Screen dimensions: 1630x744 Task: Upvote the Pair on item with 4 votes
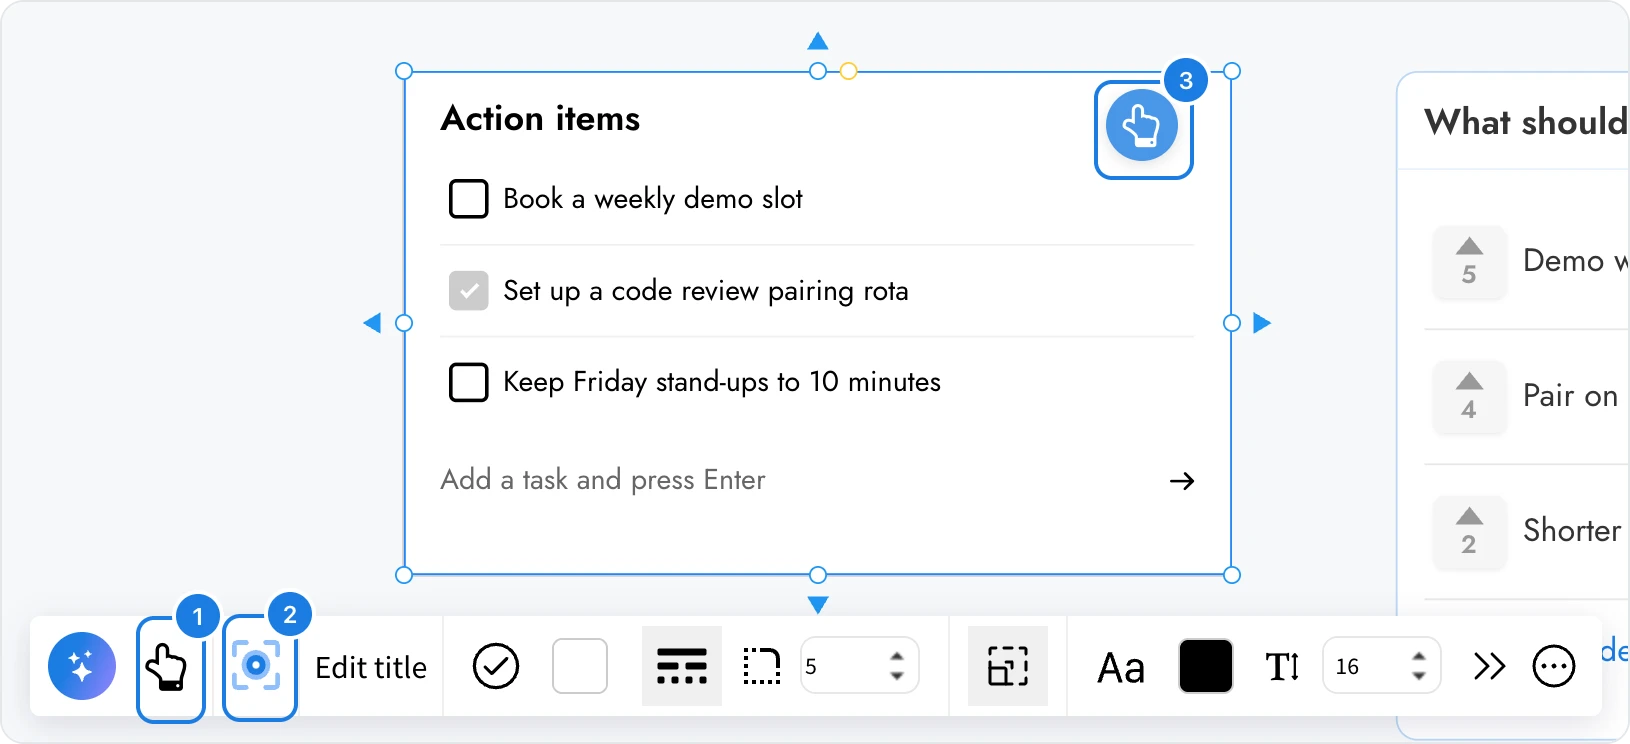point(1469,397)
